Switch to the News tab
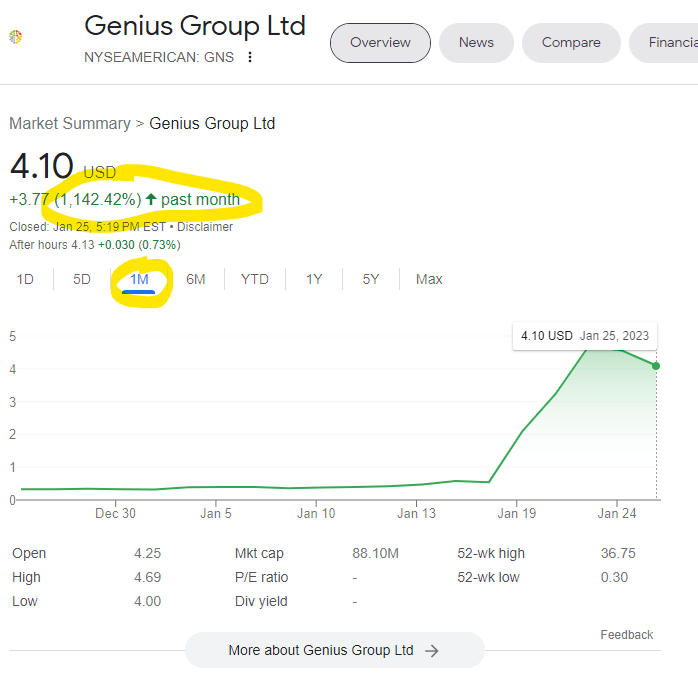This screenshot has width=698, height=684. tap(476, 43)
